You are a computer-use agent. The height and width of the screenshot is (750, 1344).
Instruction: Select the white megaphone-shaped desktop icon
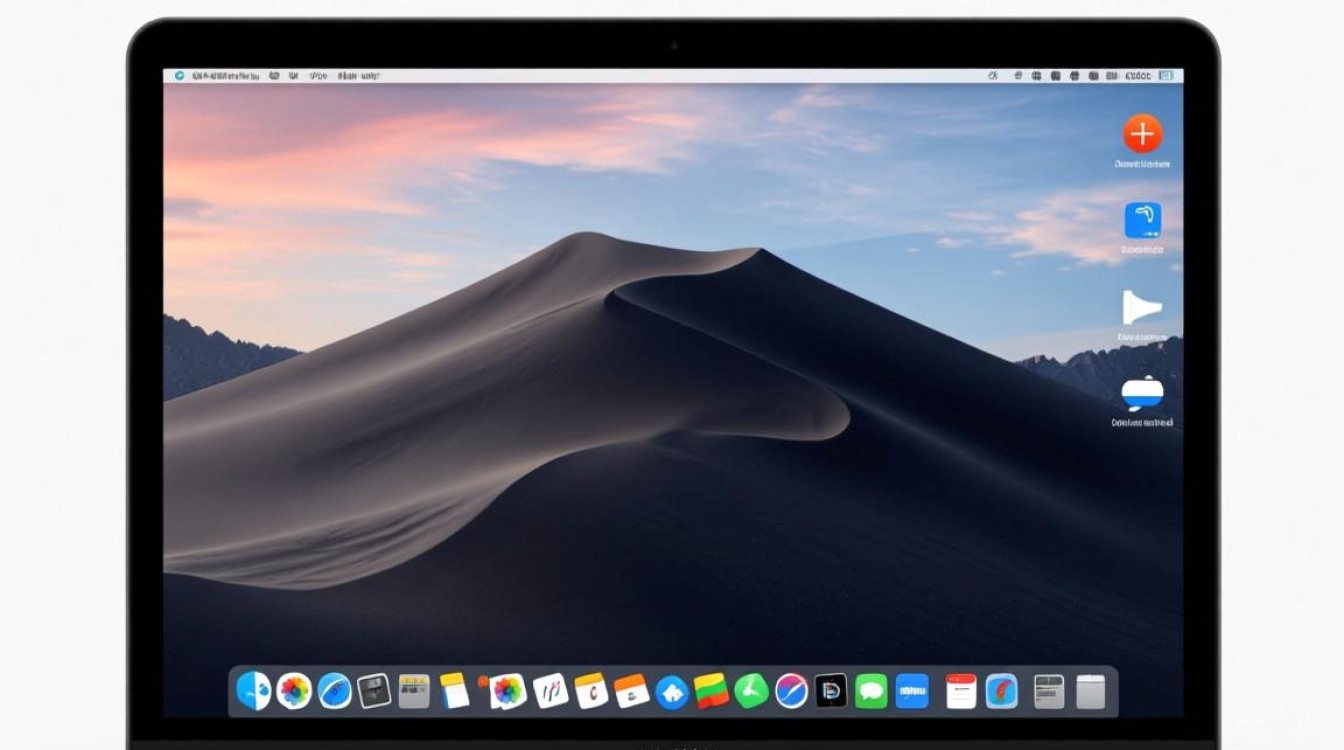pyautogui.click(x=1141, y=307)
